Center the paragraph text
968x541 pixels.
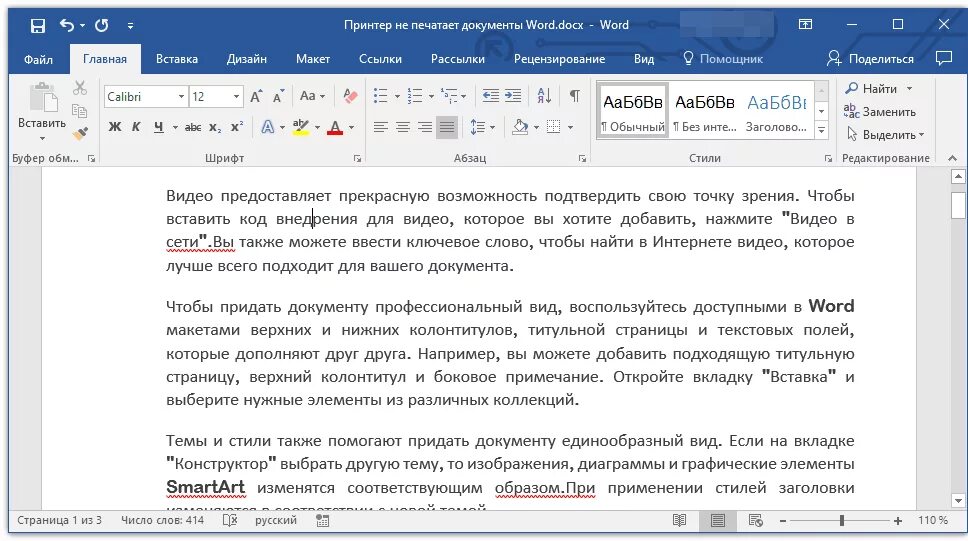[403, 127]
